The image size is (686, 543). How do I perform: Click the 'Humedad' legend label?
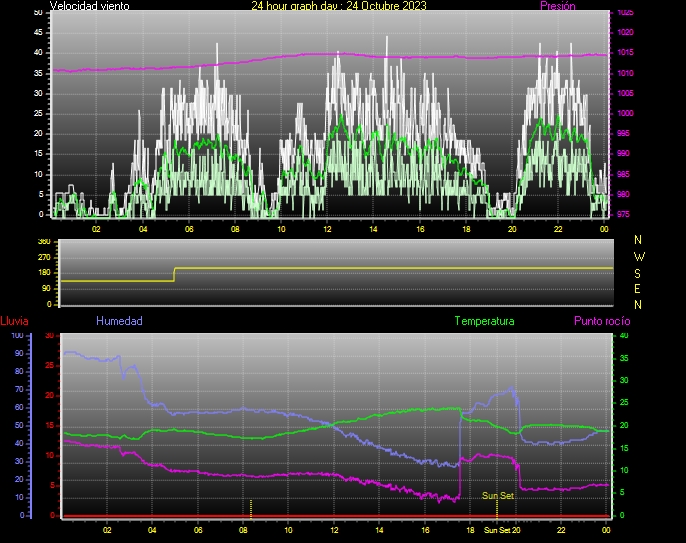pyautogui.click(x=119, y=321)
